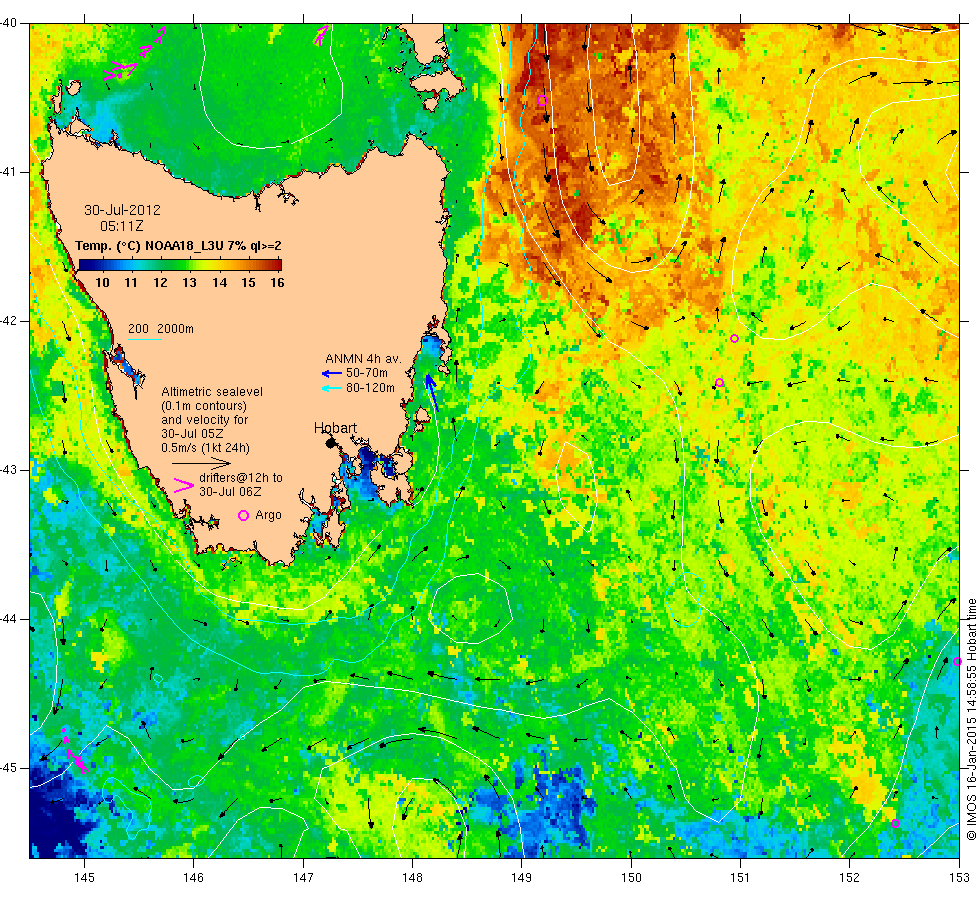Viewport: 980px width, 900px height.
Task: Click the black Hobart location dot
Action: point(331,442)
